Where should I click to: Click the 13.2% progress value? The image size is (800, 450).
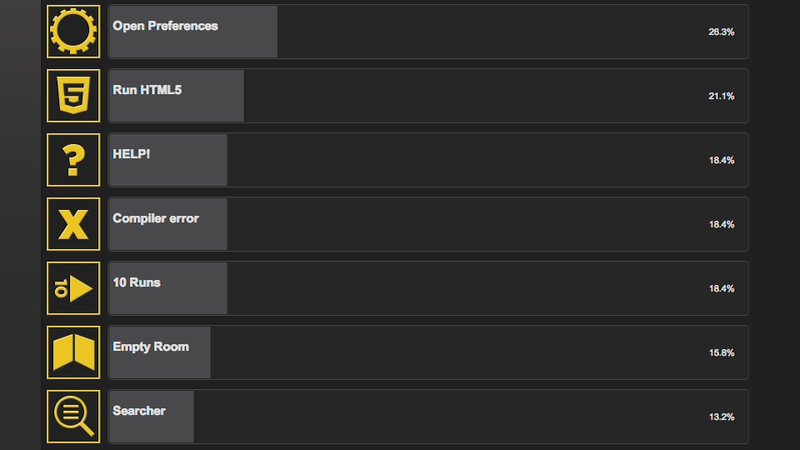(x=721, y=417)
